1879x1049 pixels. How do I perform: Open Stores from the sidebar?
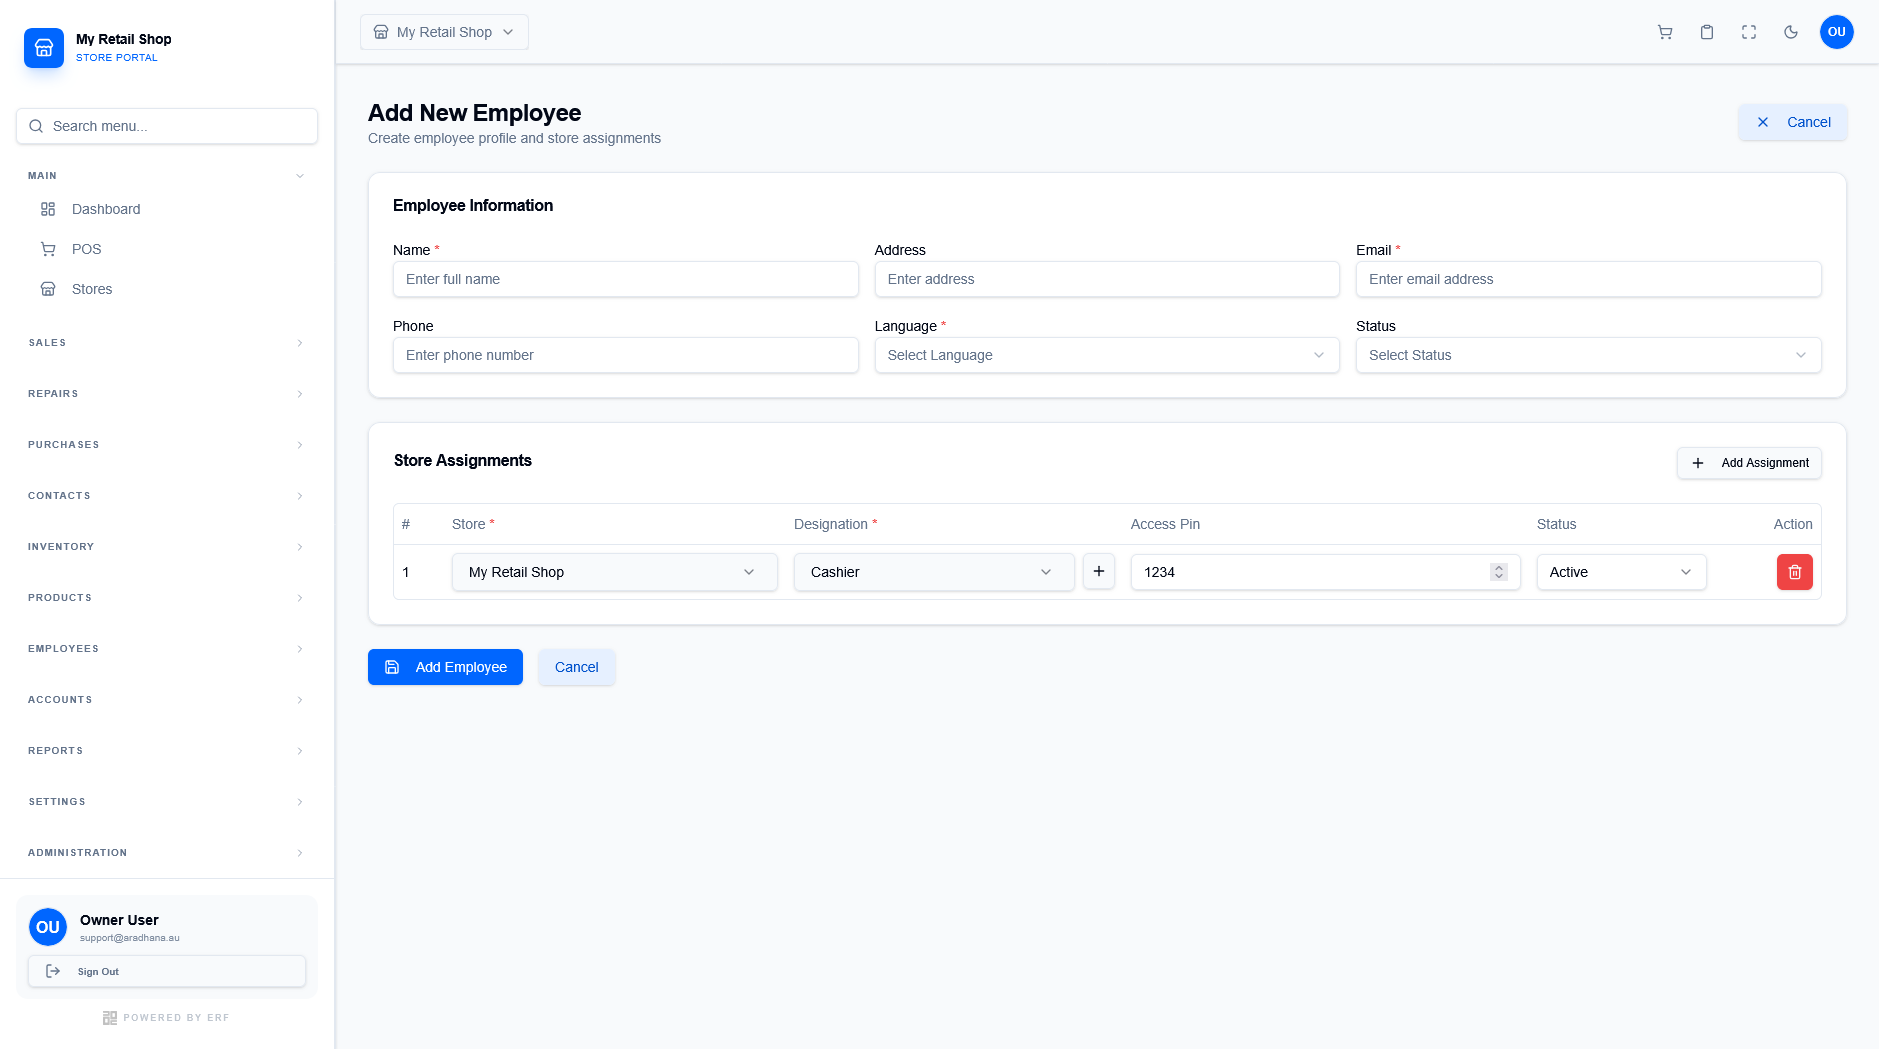[167, 289]
